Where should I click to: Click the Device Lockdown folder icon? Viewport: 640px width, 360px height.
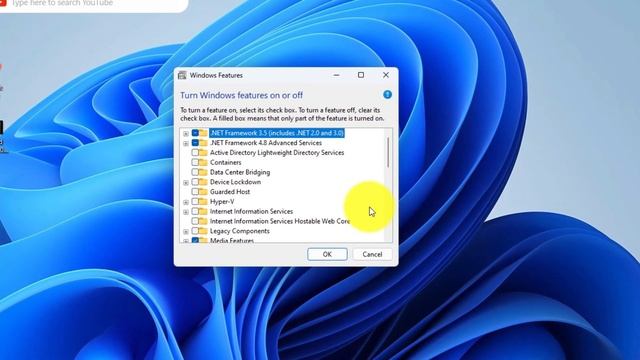[x=203, y=182]
